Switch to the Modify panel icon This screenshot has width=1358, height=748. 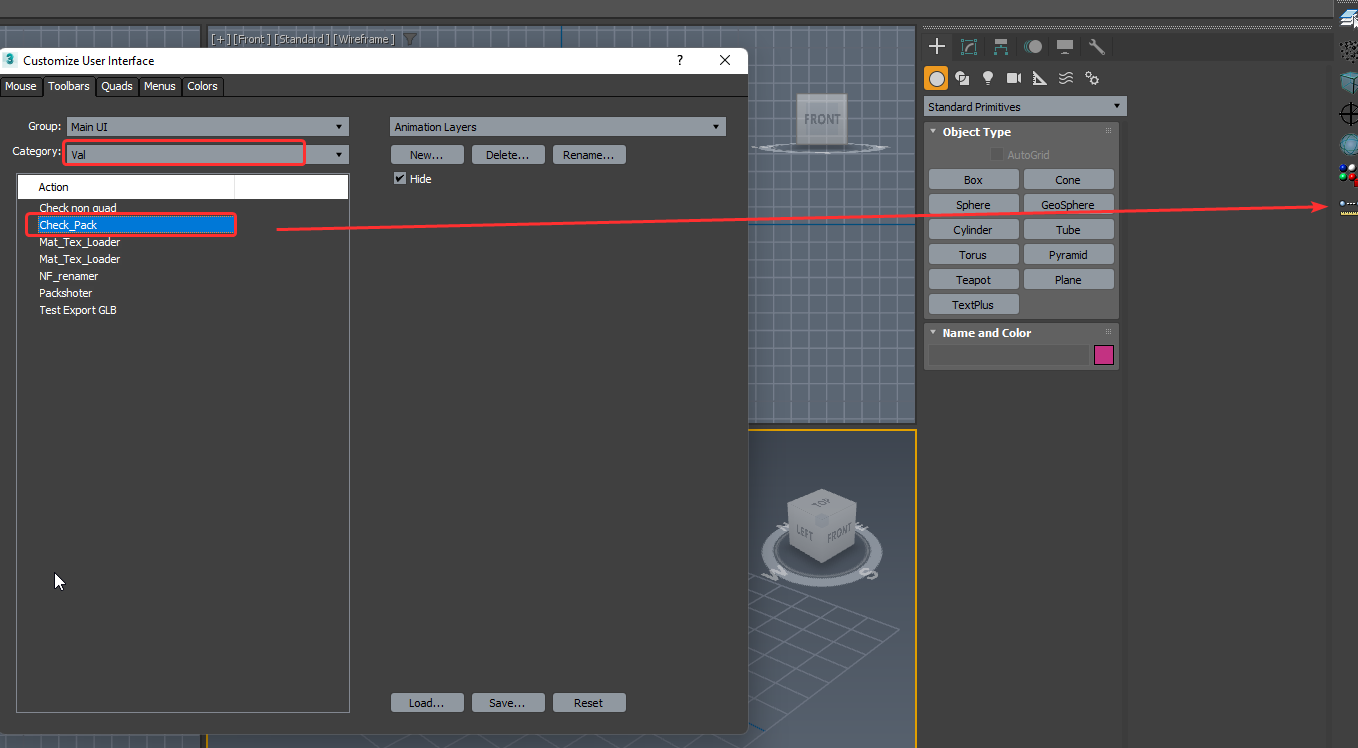[969, 47]
